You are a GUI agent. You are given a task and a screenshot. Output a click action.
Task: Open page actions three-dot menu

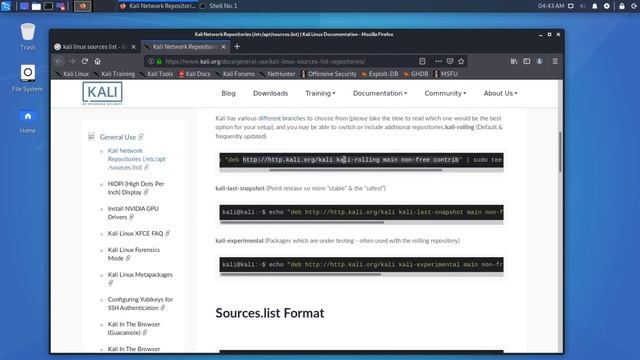pyautogui.click(x=438, y=61)
